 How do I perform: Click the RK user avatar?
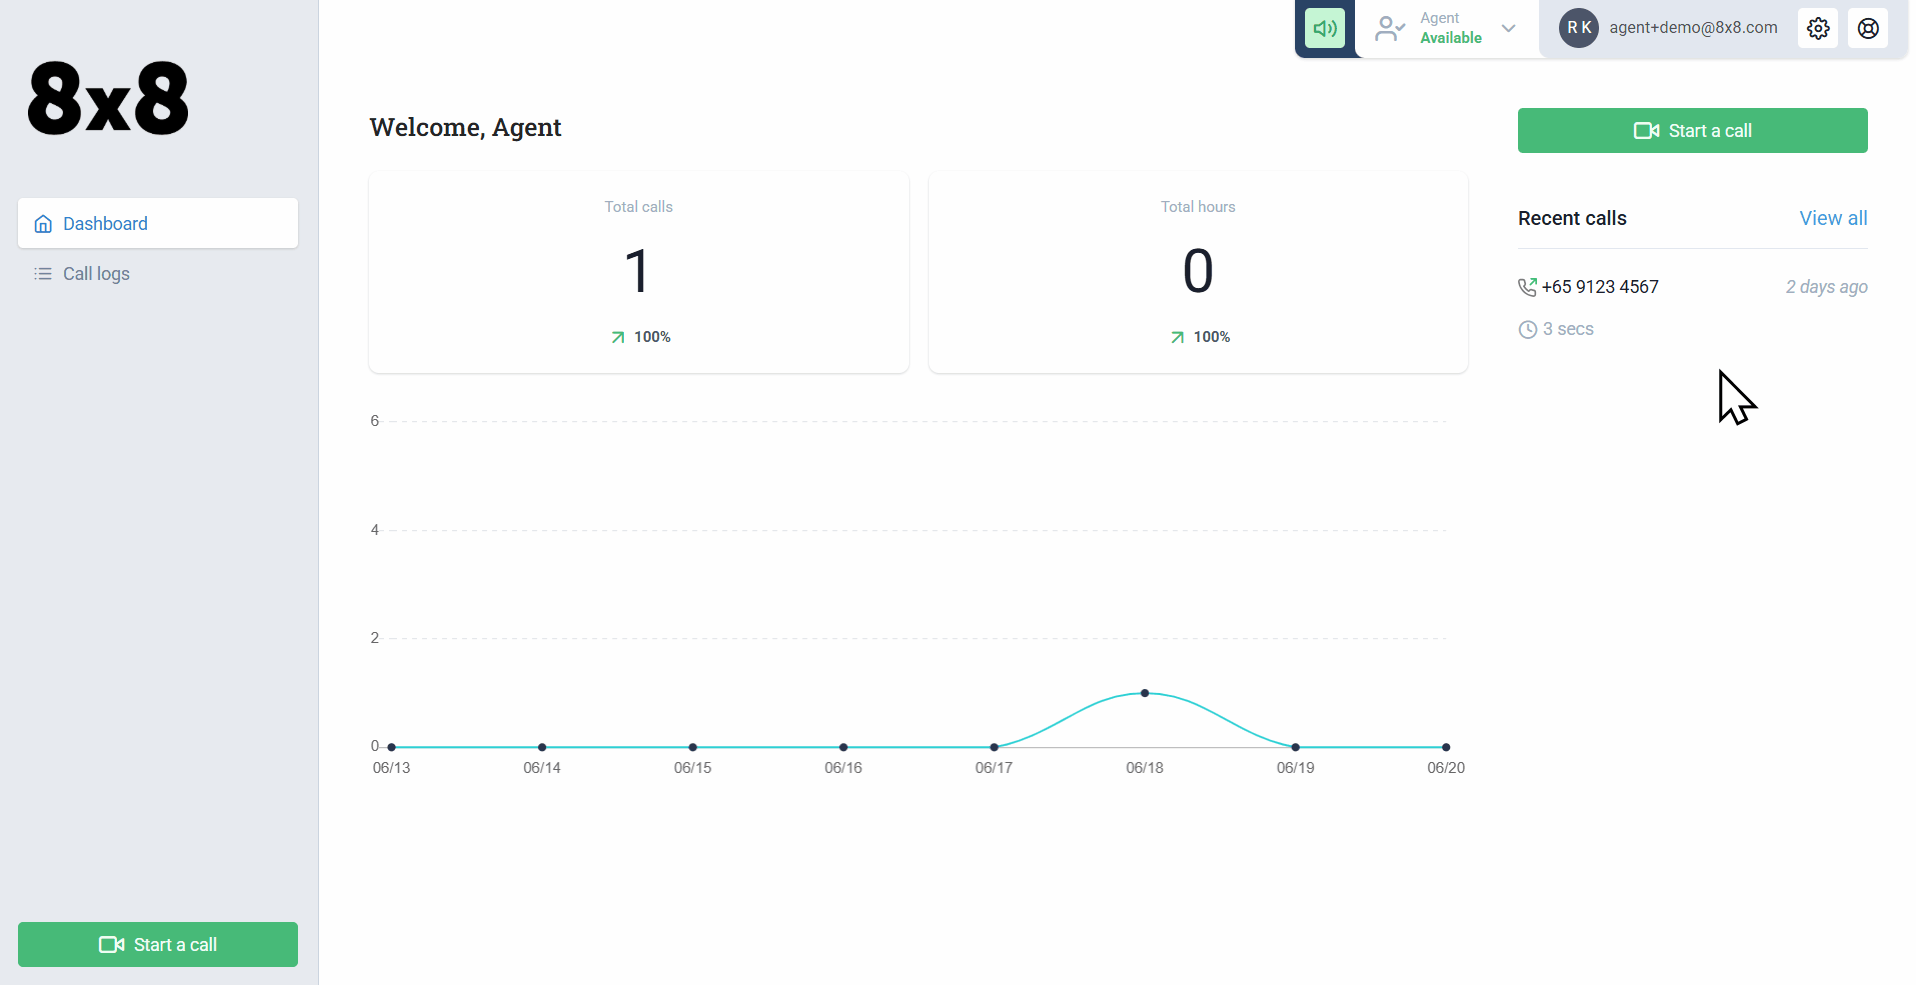[1578, 28]
